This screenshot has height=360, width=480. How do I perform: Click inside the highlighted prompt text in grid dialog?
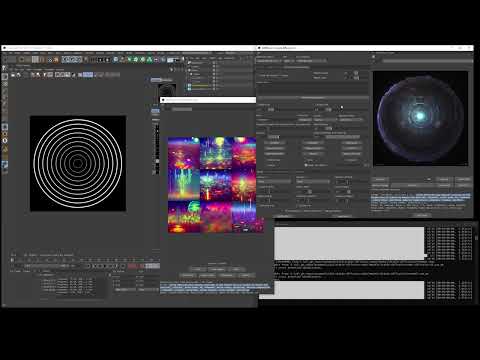click(215, 288)
